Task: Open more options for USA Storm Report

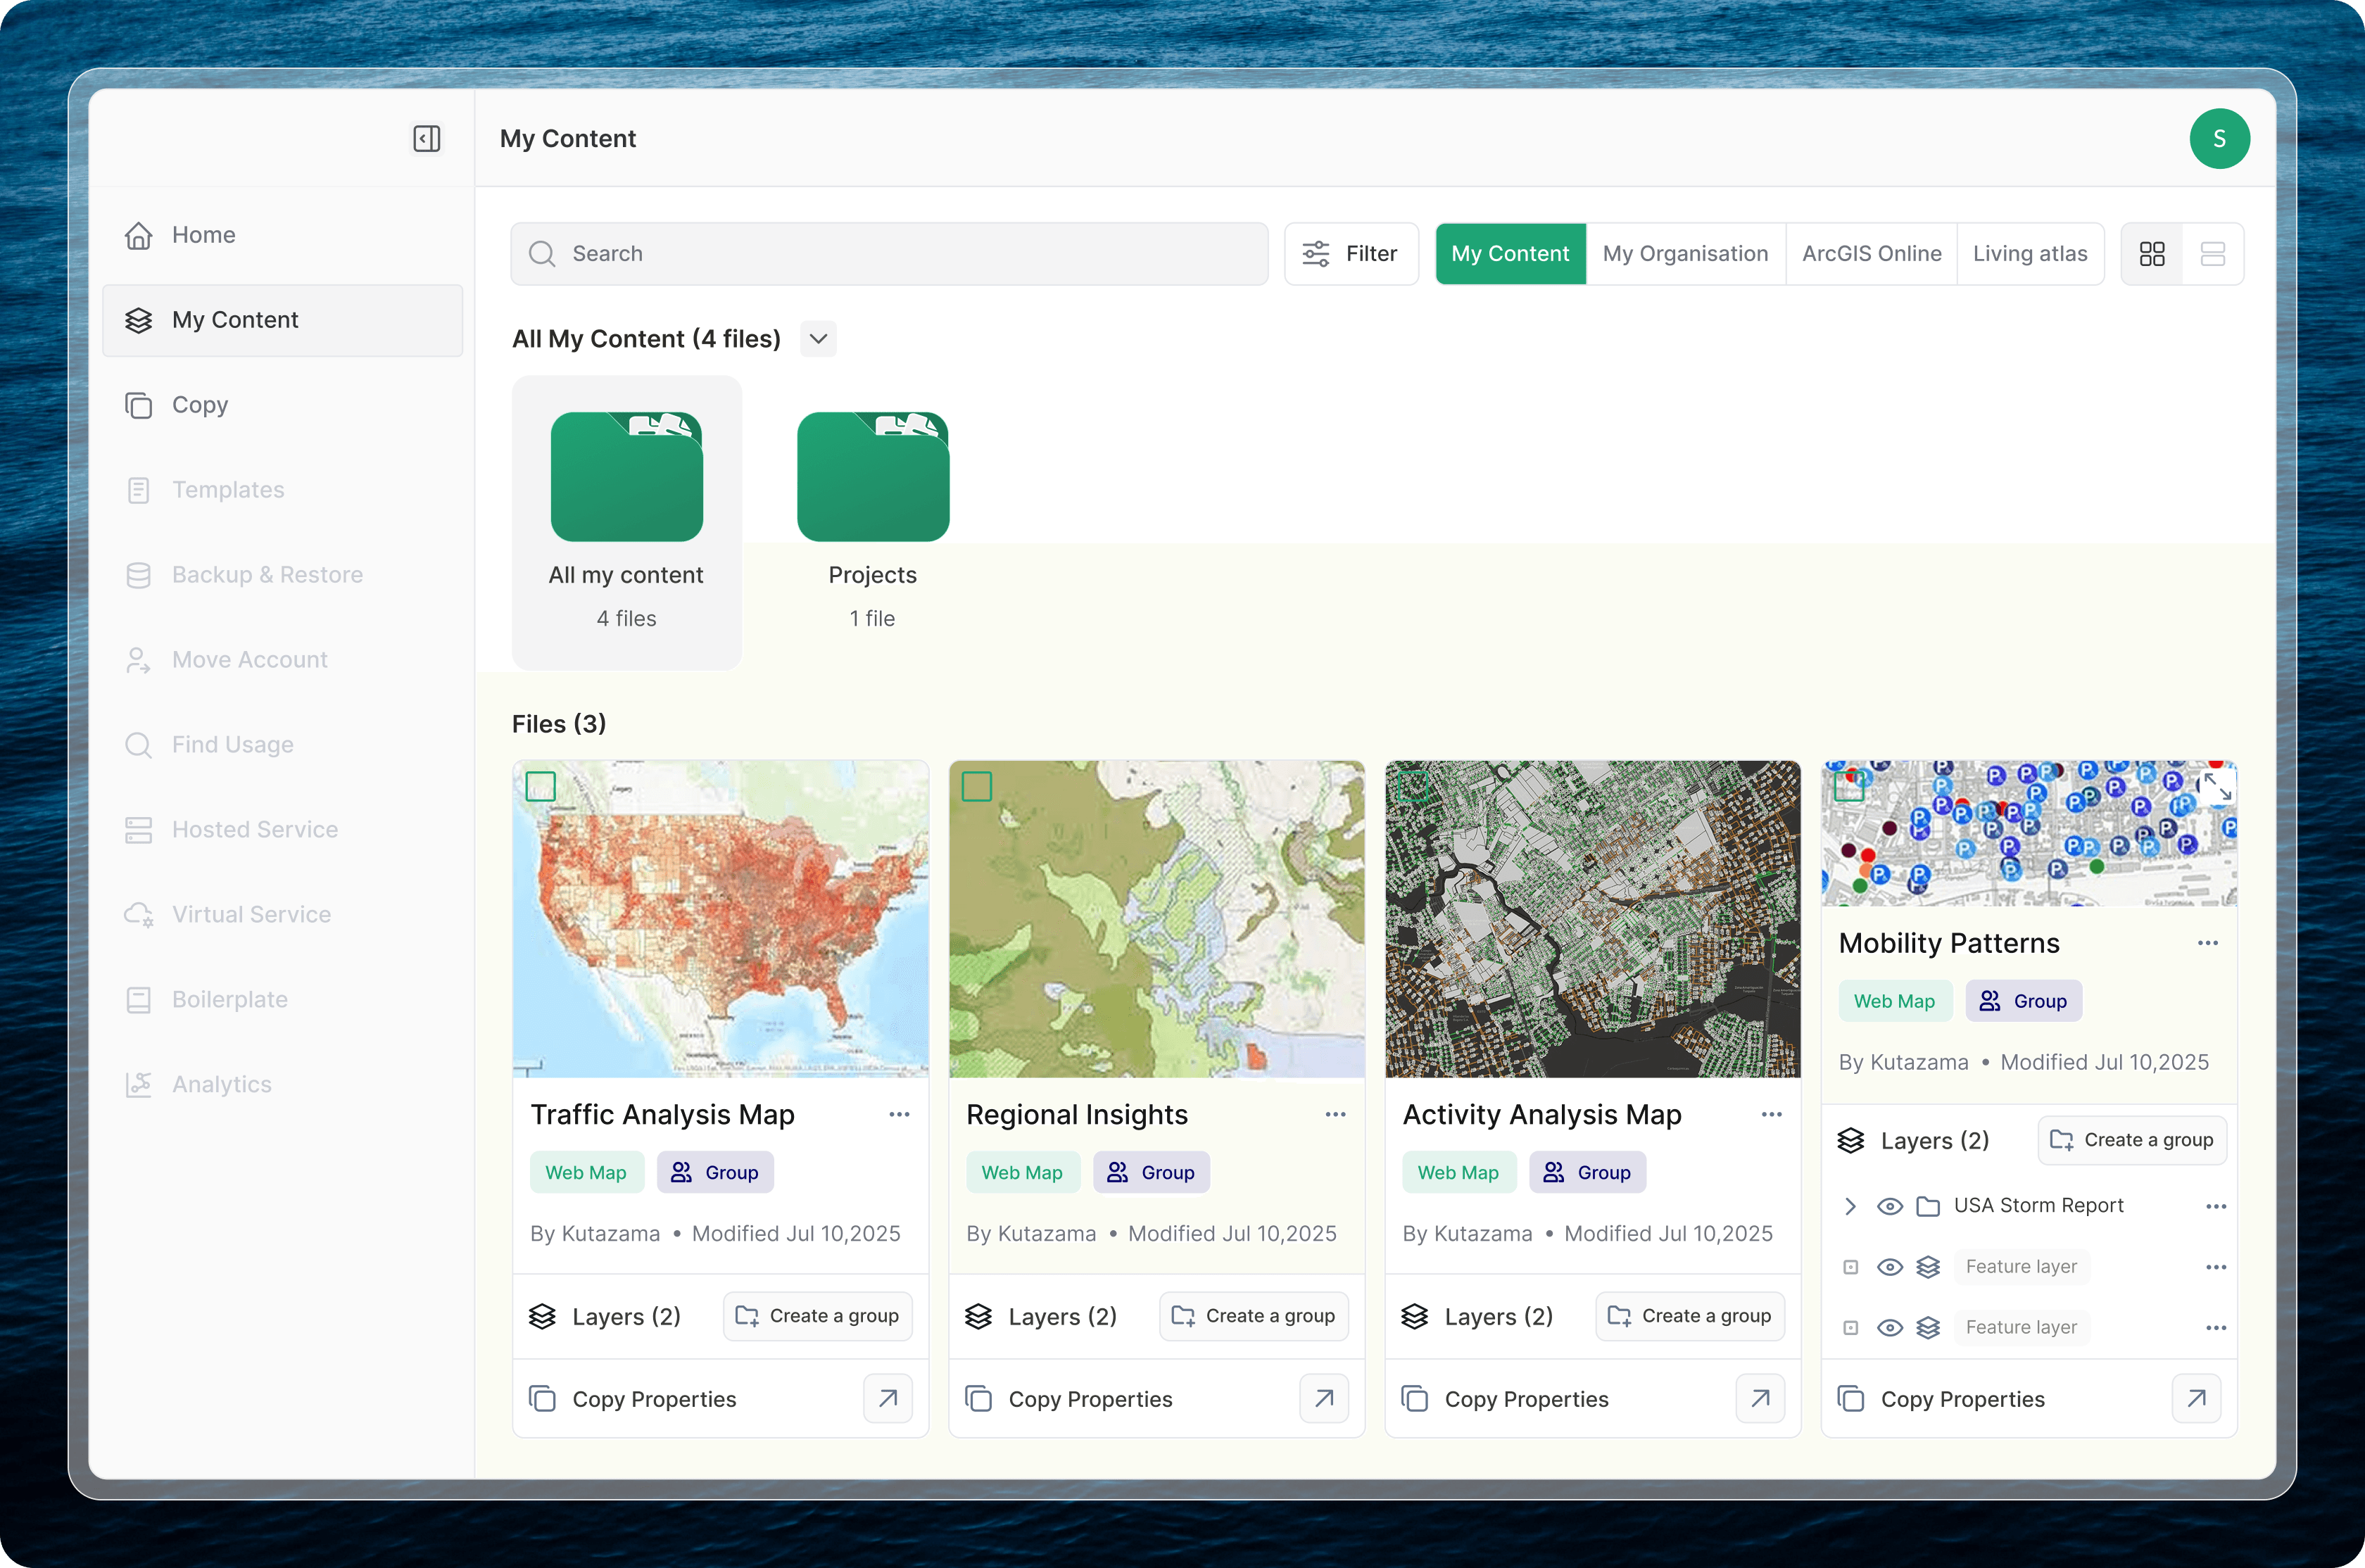Action: click(2215, 1206)
